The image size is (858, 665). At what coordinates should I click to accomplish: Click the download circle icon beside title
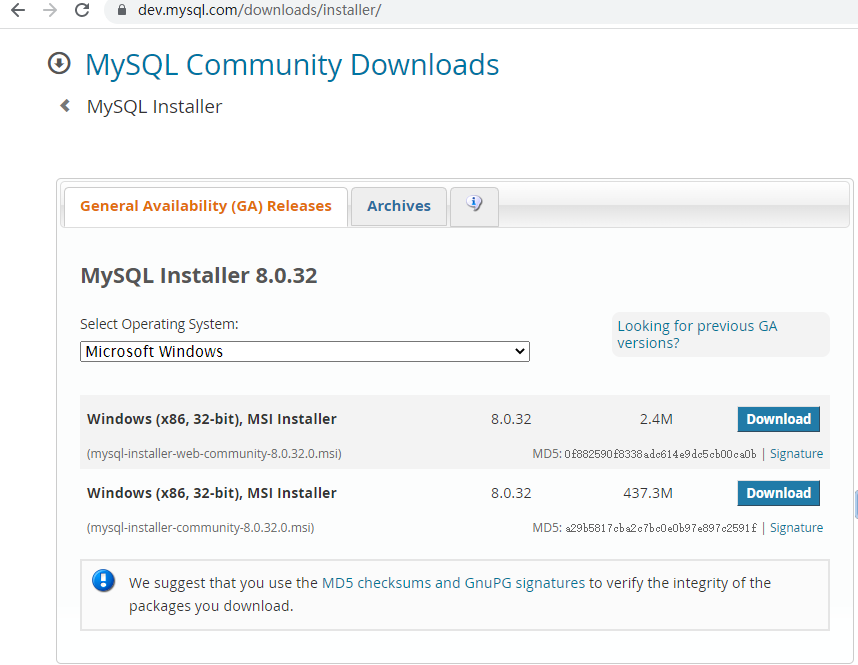59,63
